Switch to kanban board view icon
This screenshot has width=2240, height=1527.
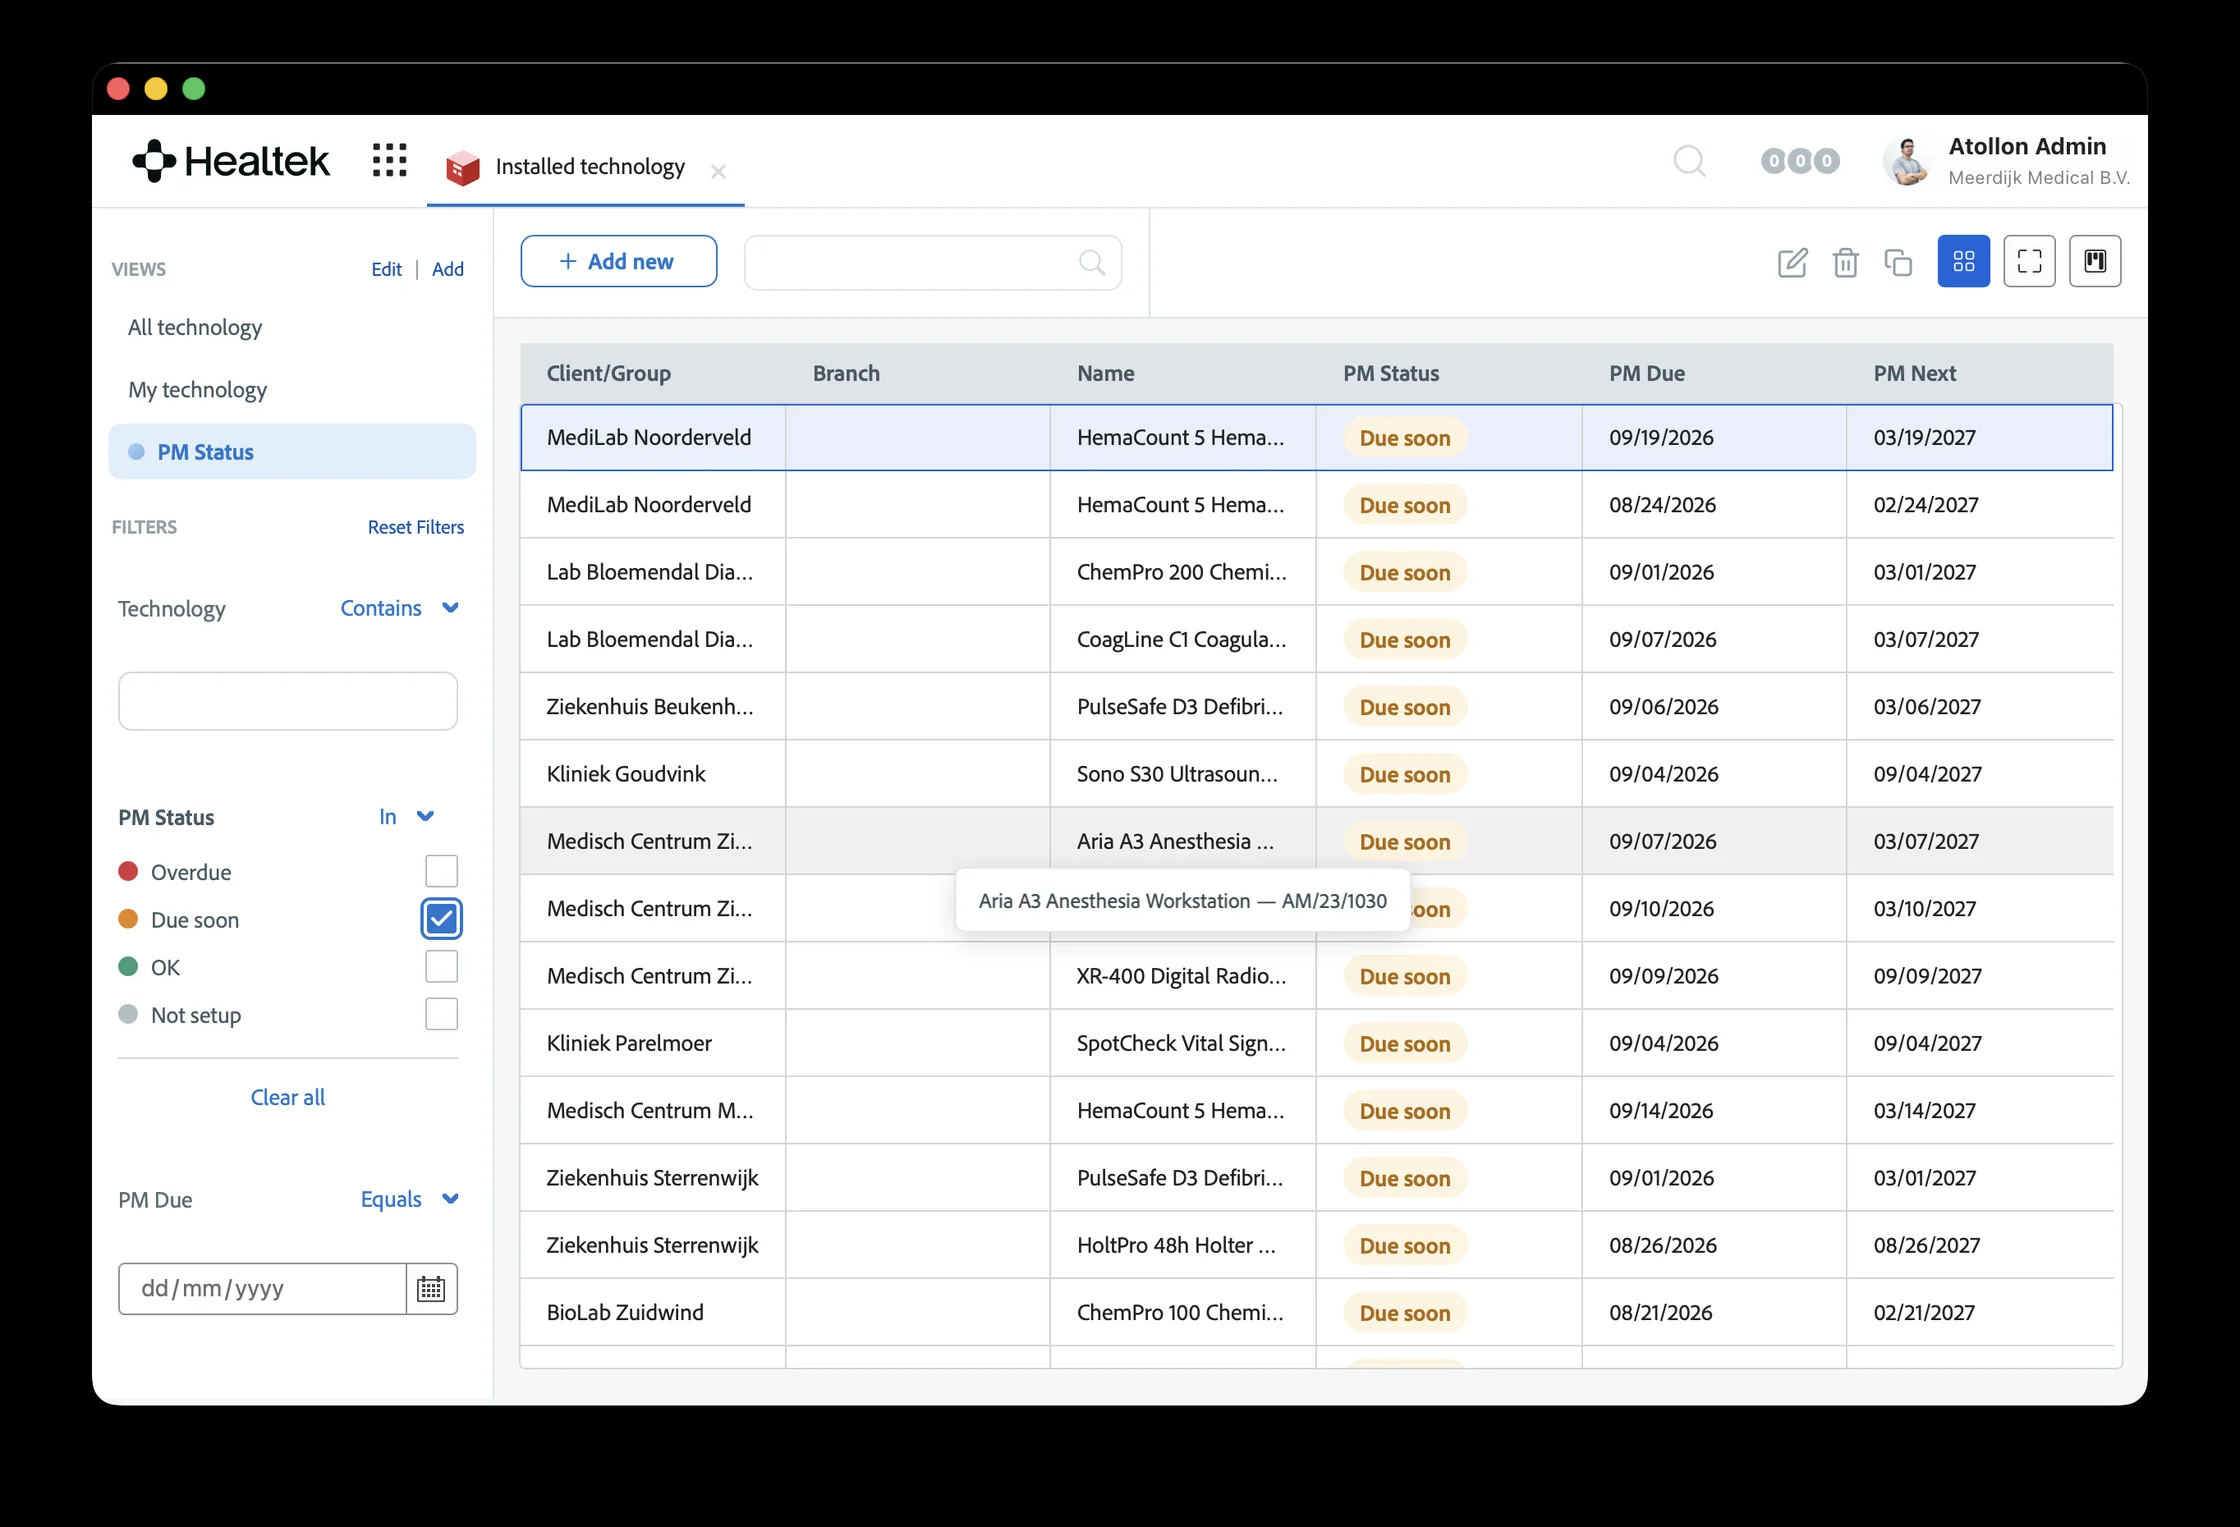(x=2095, y=261)
